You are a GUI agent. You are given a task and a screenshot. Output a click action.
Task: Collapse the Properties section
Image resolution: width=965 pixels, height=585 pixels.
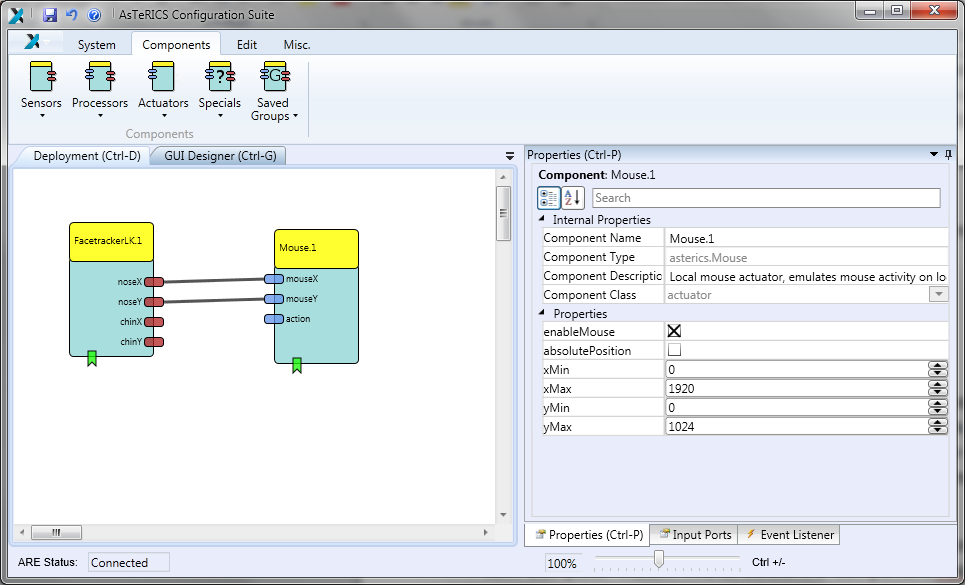click(542, 313)
